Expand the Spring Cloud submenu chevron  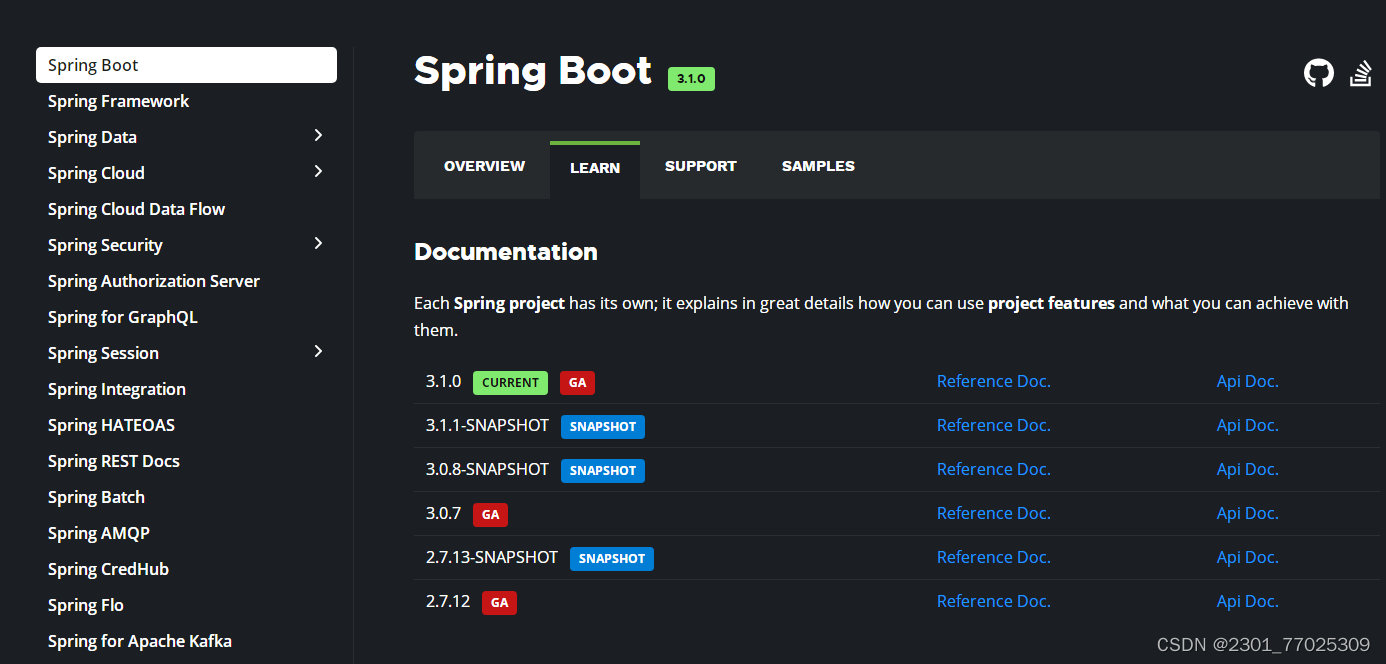(x=318, y=171)
